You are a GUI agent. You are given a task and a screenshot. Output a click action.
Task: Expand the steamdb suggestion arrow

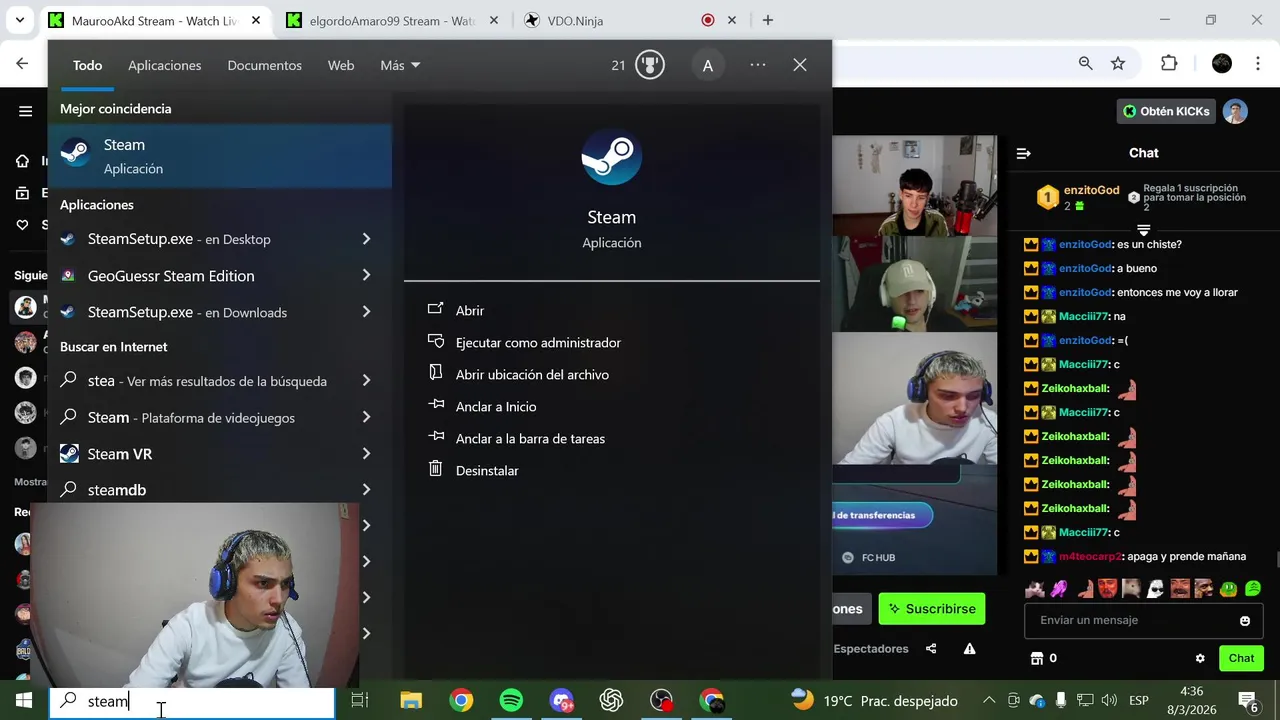pos(366,490)
